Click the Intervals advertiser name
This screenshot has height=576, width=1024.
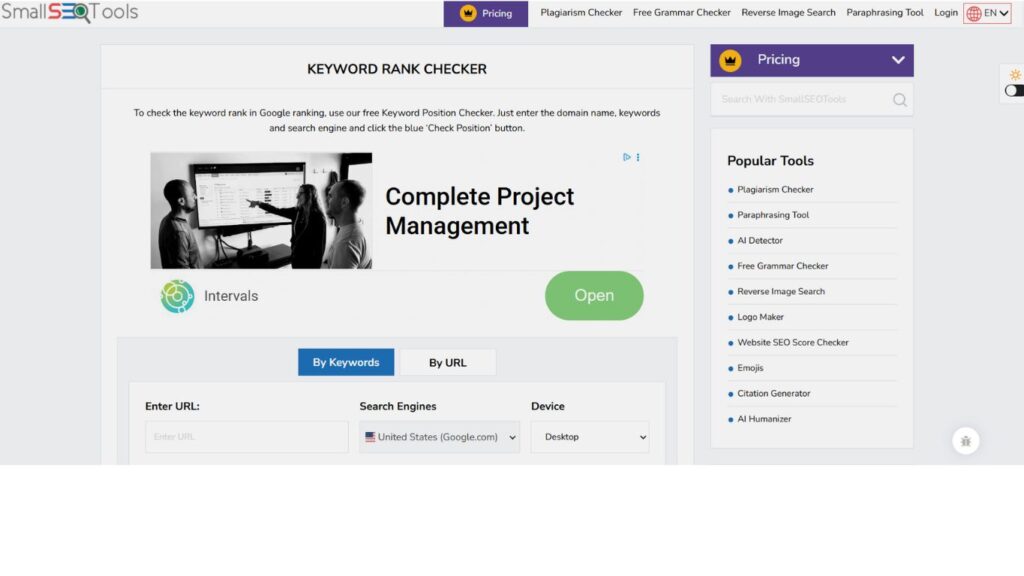tap(231, 296)
